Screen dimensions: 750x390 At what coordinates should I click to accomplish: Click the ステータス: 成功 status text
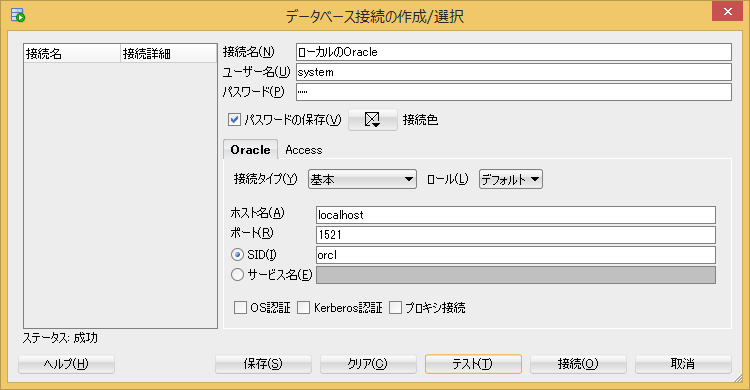pos(60,338)
